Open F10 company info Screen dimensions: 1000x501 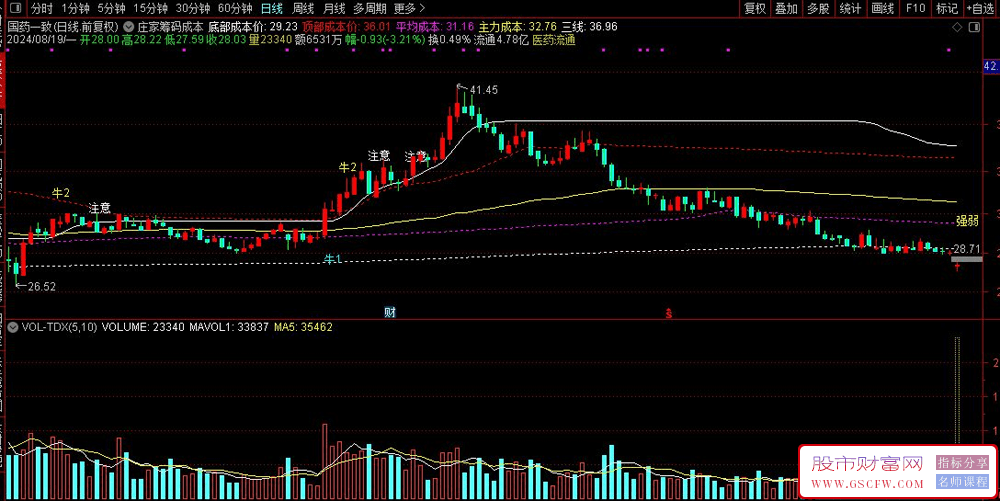pos(915,8)
